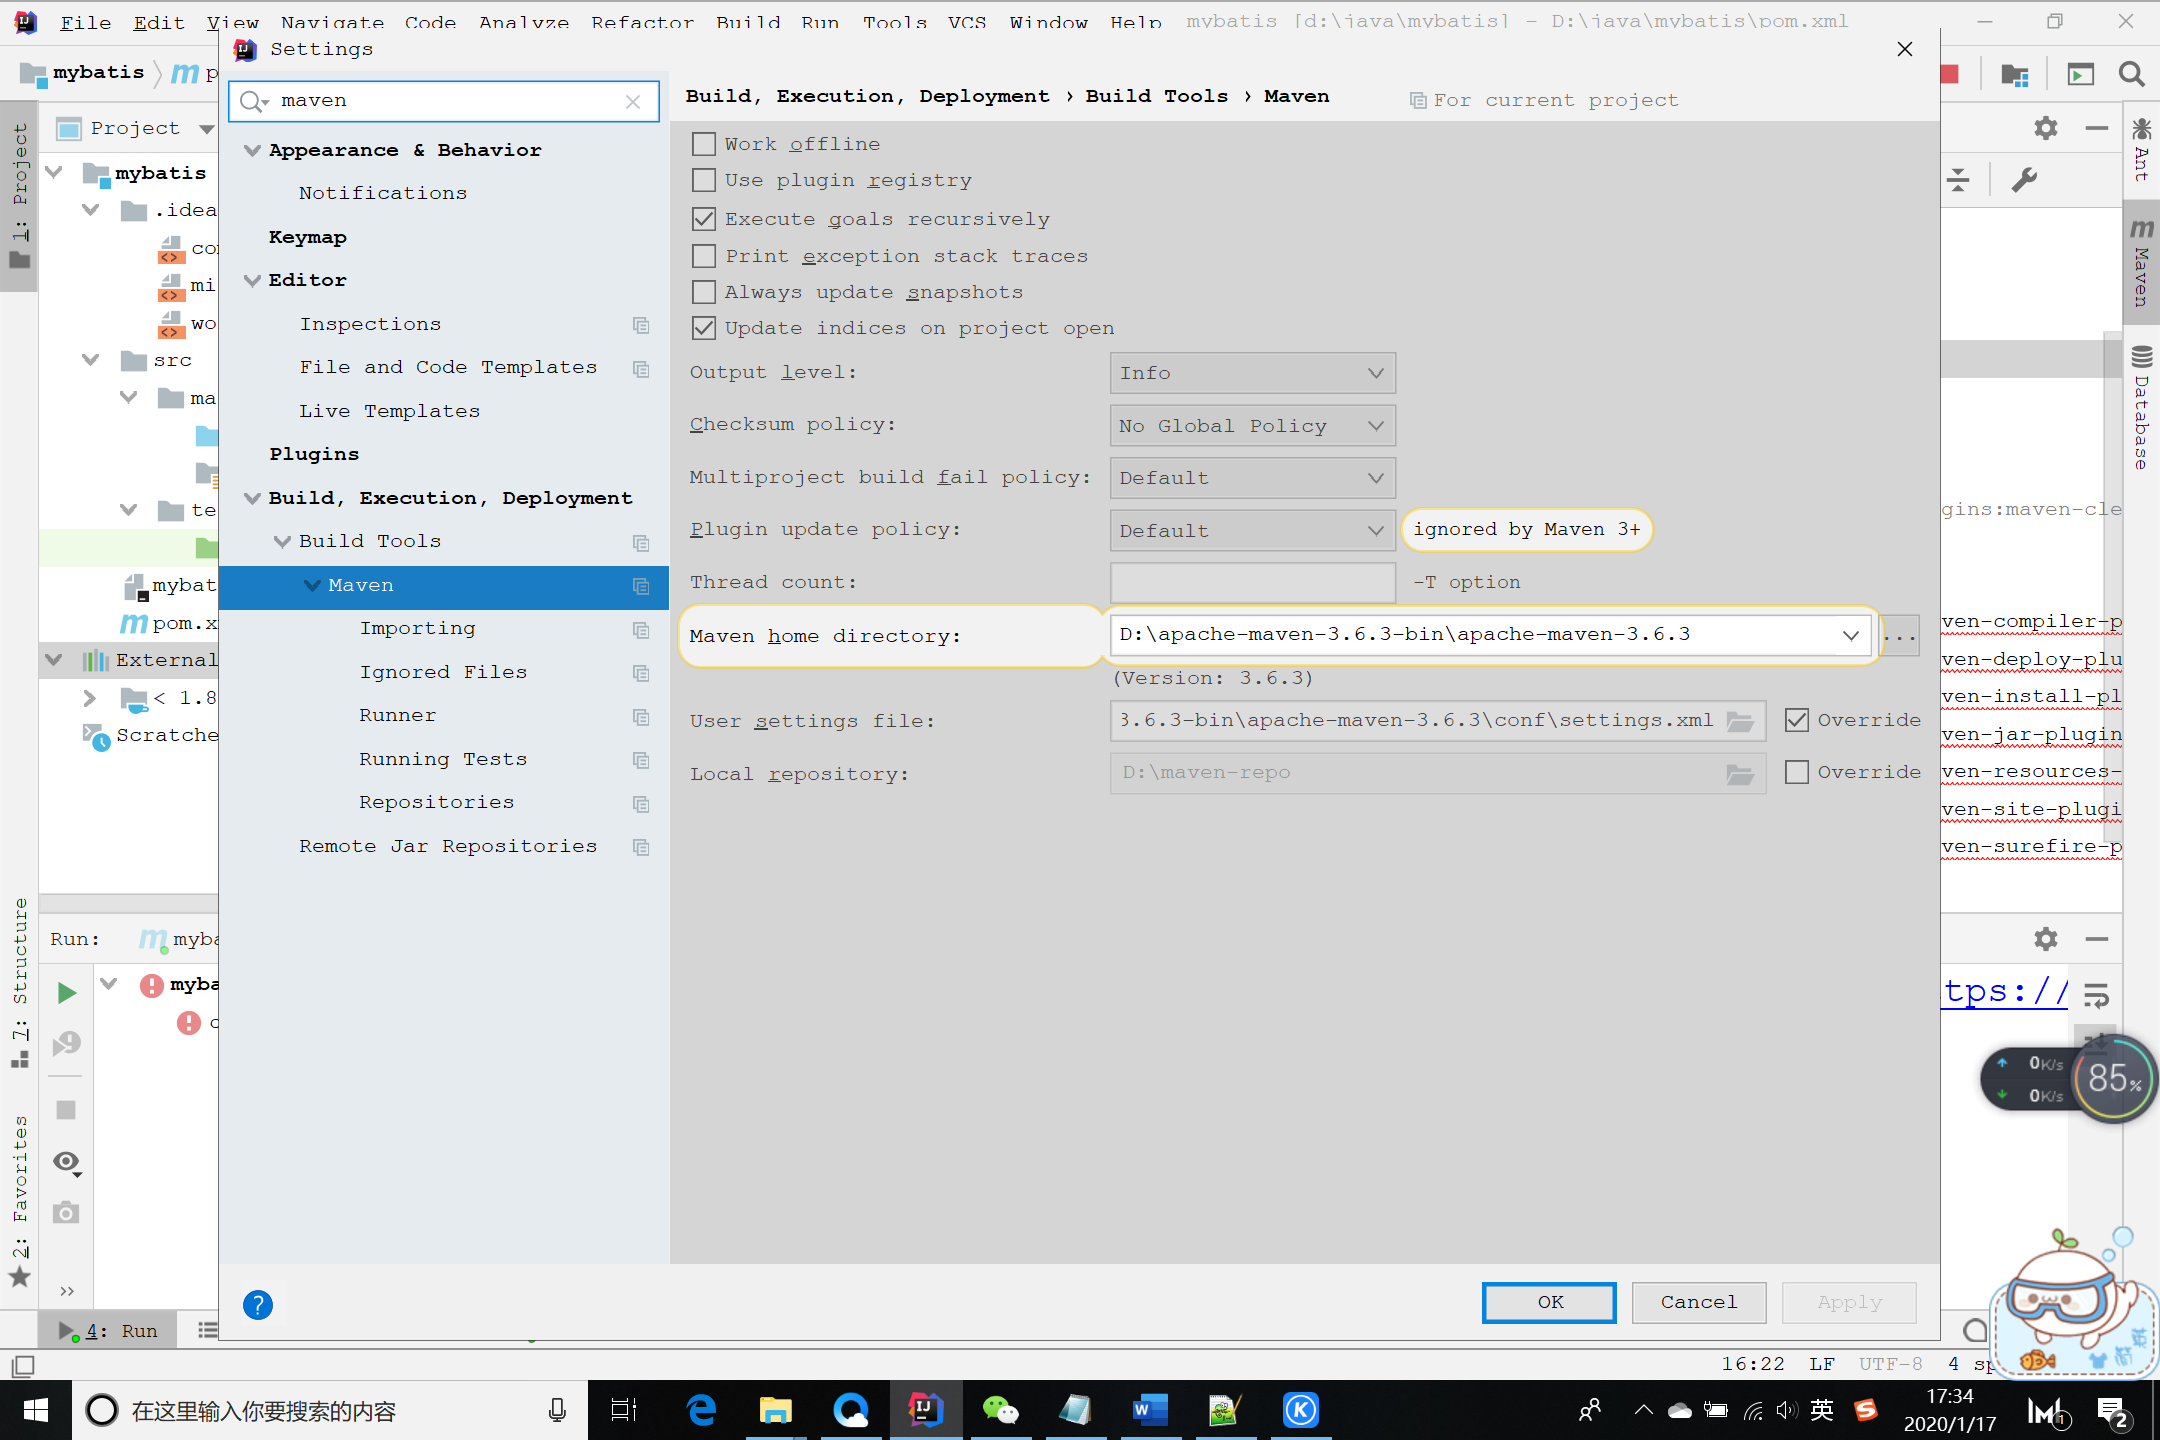Open Word from the taskbar
The image size is (2160, 1440).
[1150, 1410]
